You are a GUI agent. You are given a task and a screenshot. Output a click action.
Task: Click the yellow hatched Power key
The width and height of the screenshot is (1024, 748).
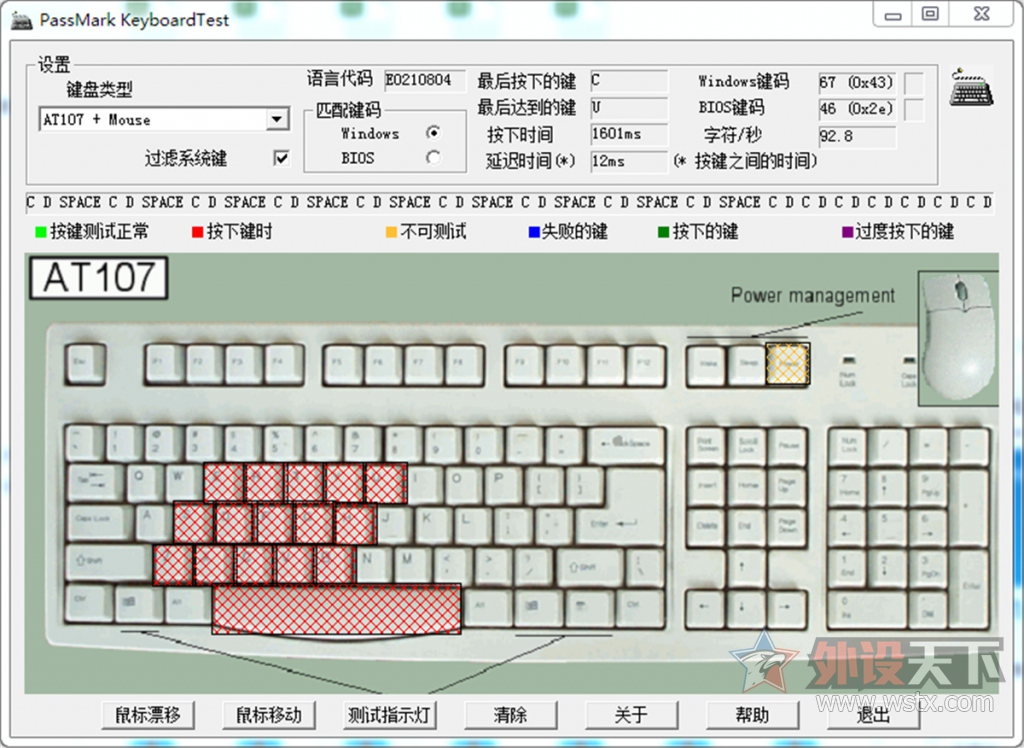point(788,364)
